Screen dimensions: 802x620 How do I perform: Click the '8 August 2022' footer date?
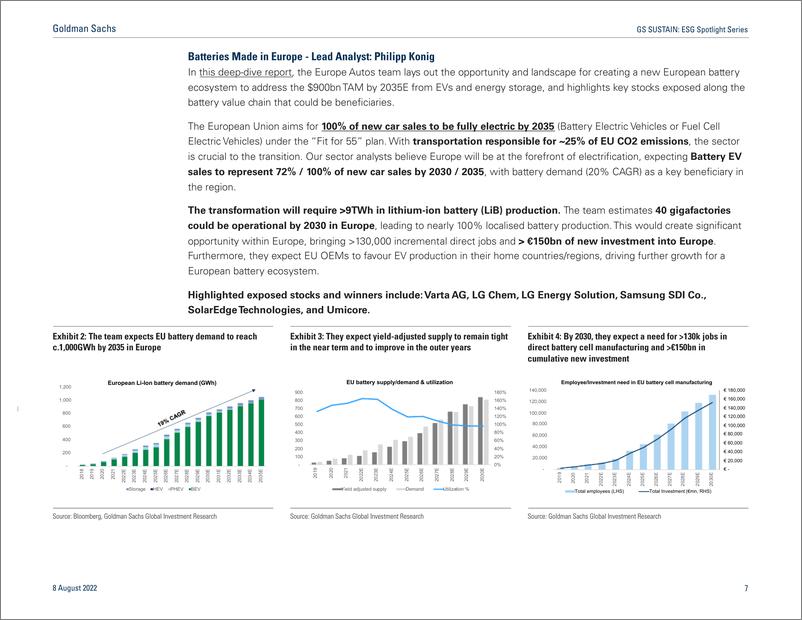pos(75,588)
